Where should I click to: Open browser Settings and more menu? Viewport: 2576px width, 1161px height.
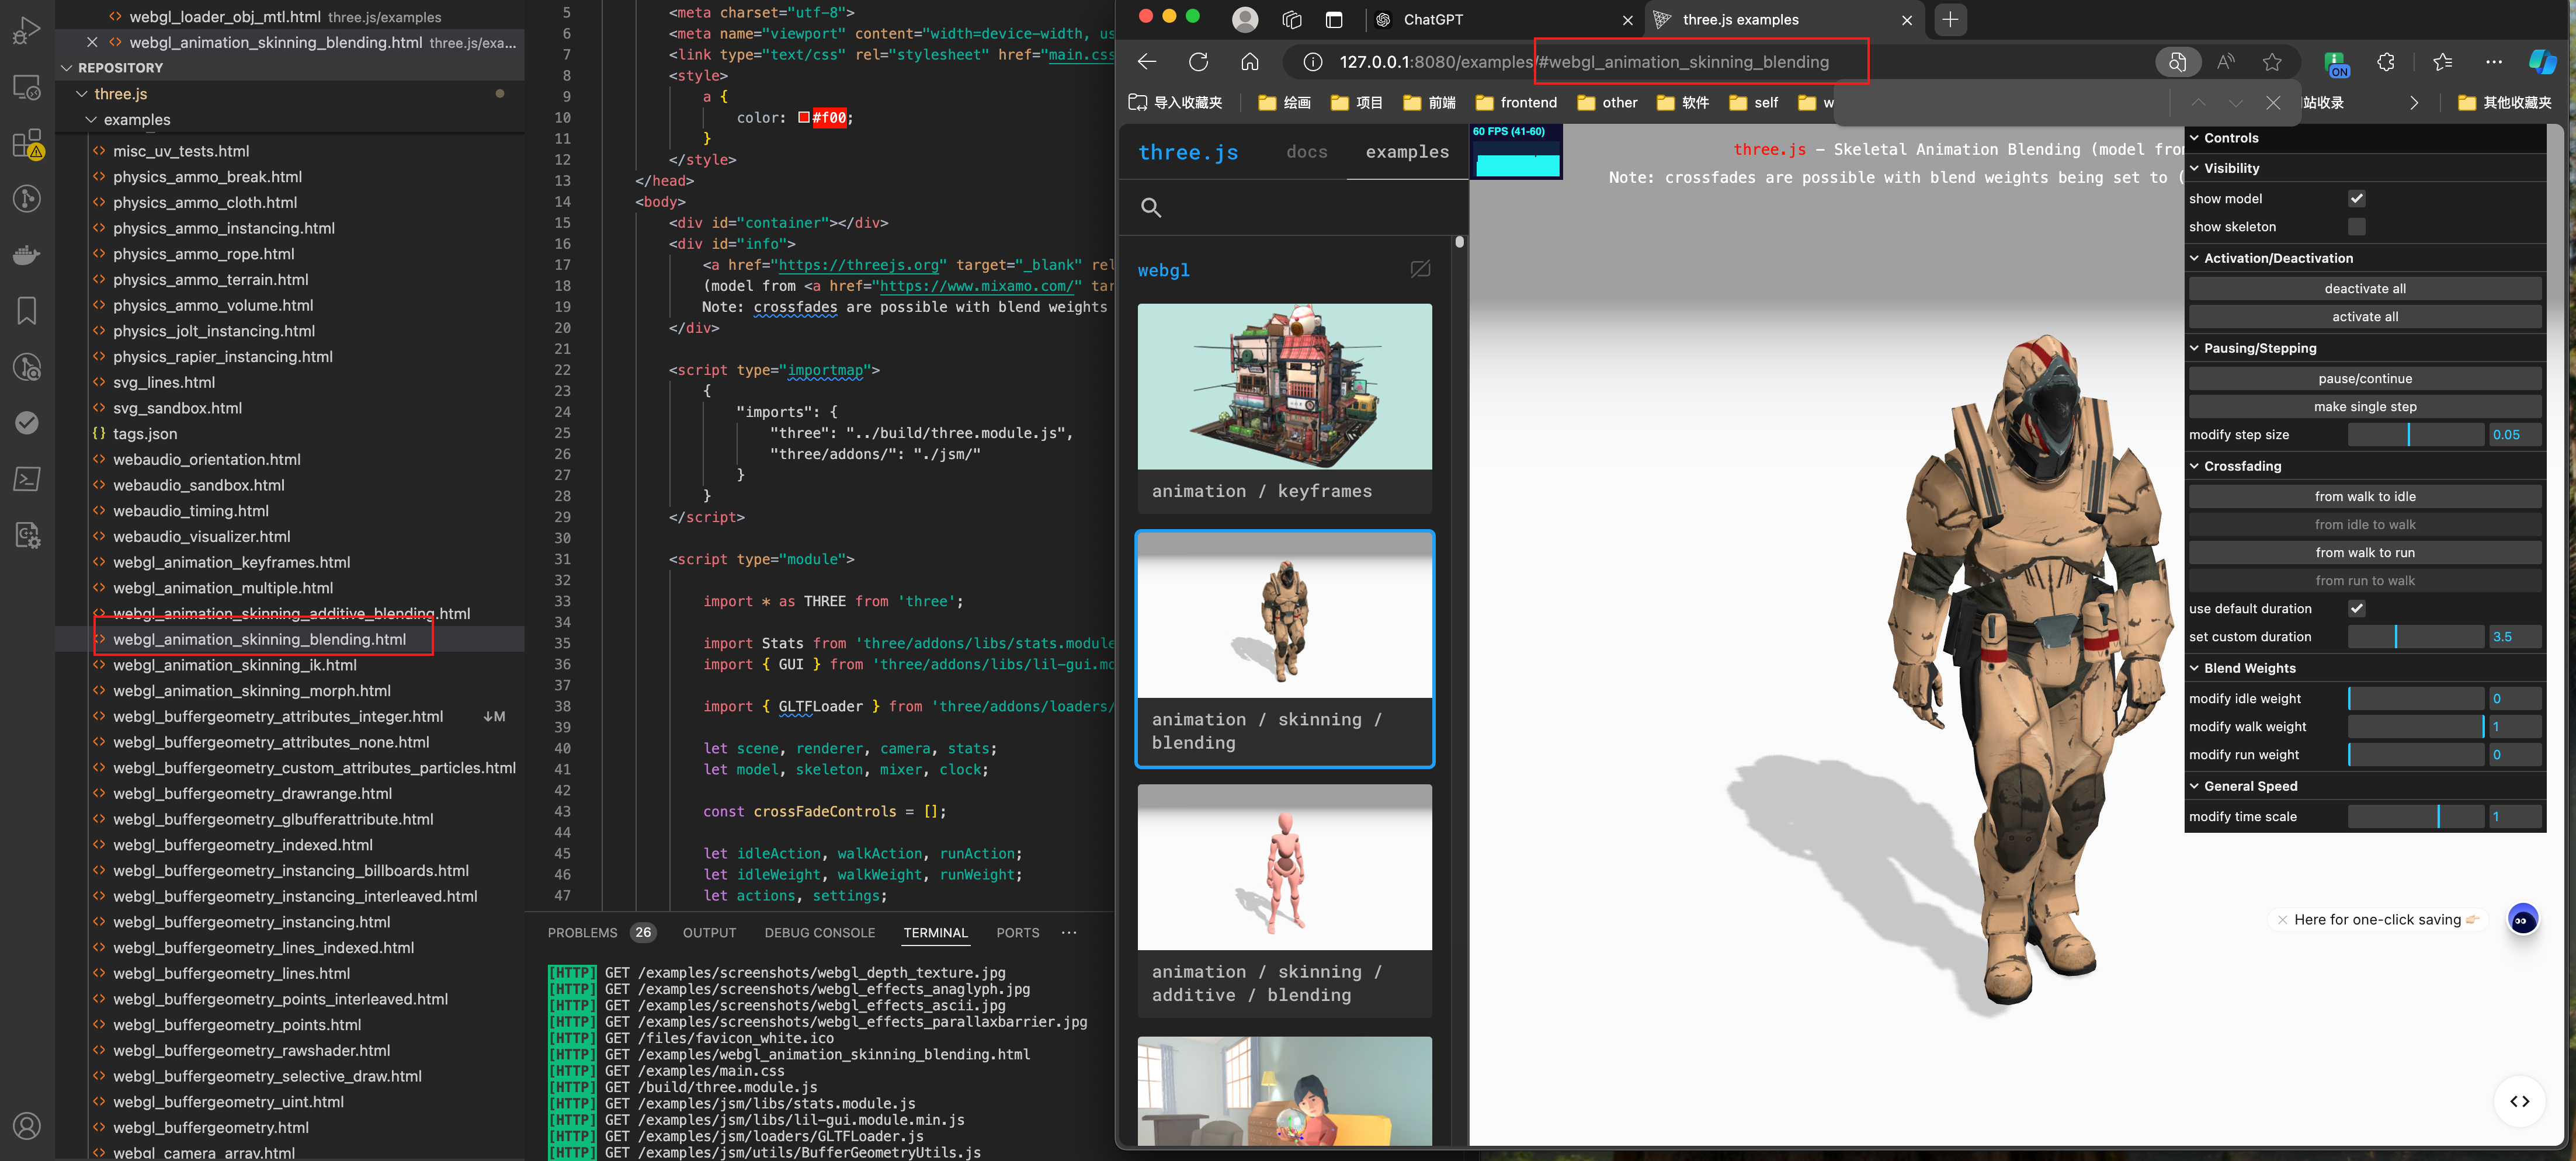click(x=2494, y=62)
